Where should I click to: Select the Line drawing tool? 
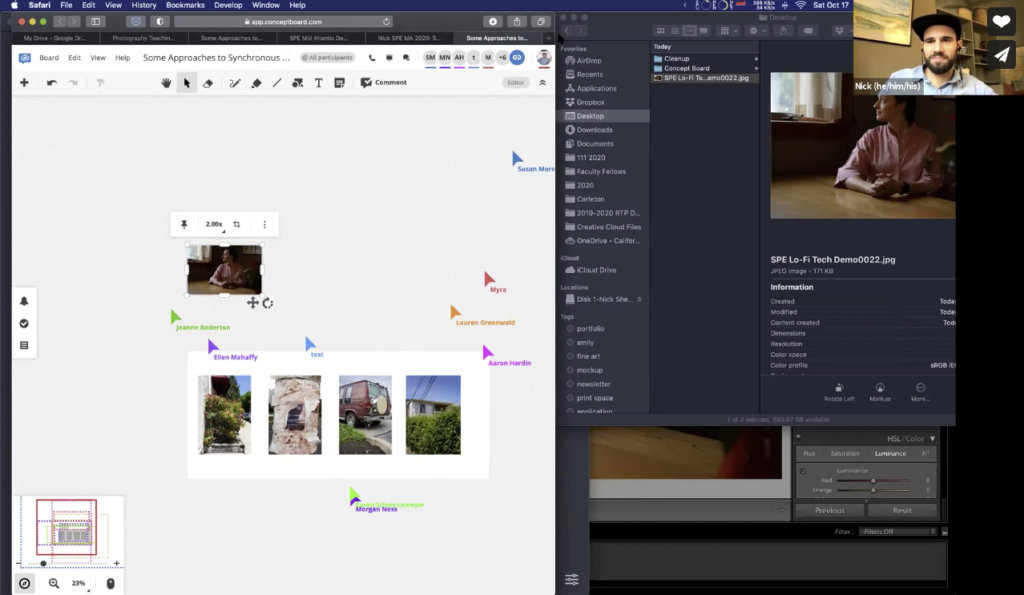pyautogui.click(x=277, y=83)
